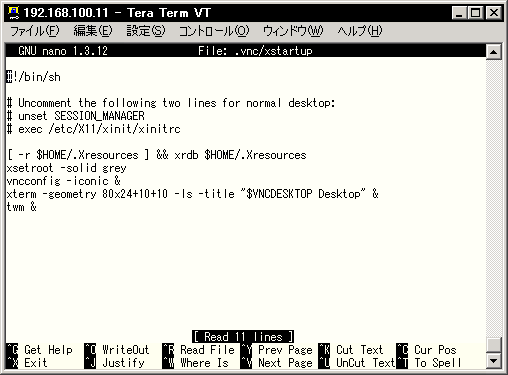The image size is (508, 375).
Task: Click the '# unset SESSION_MANAGER' line
Action: tap(76, 116)
